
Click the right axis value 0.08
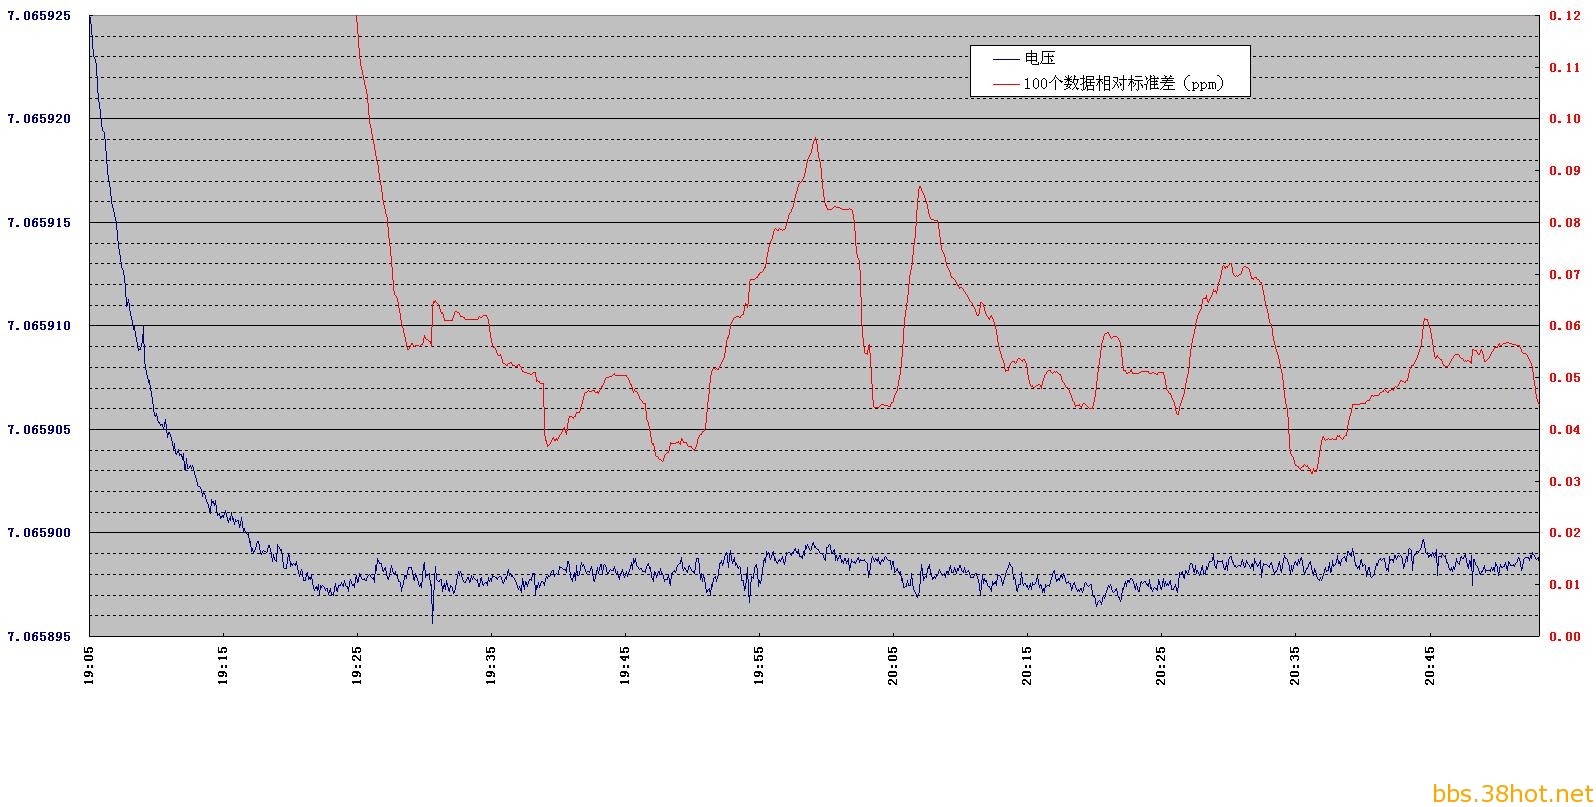[x=1565, y=223]
